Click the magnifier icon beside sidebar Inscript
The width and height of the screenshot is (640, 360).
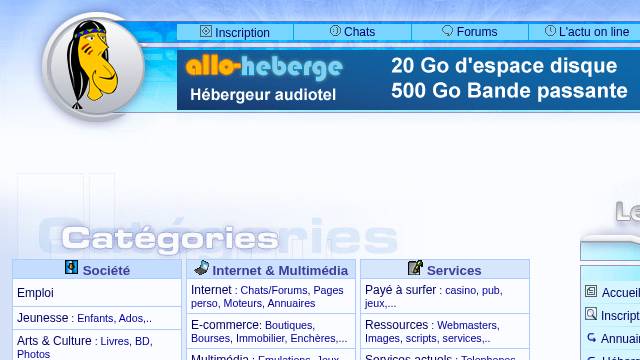coord(591,314)
